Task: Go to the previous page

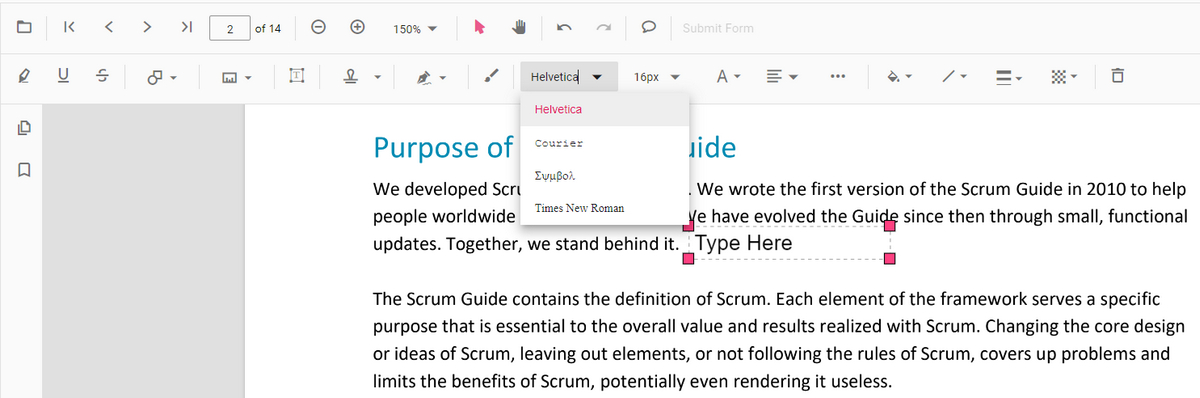Action: (108, 28)
